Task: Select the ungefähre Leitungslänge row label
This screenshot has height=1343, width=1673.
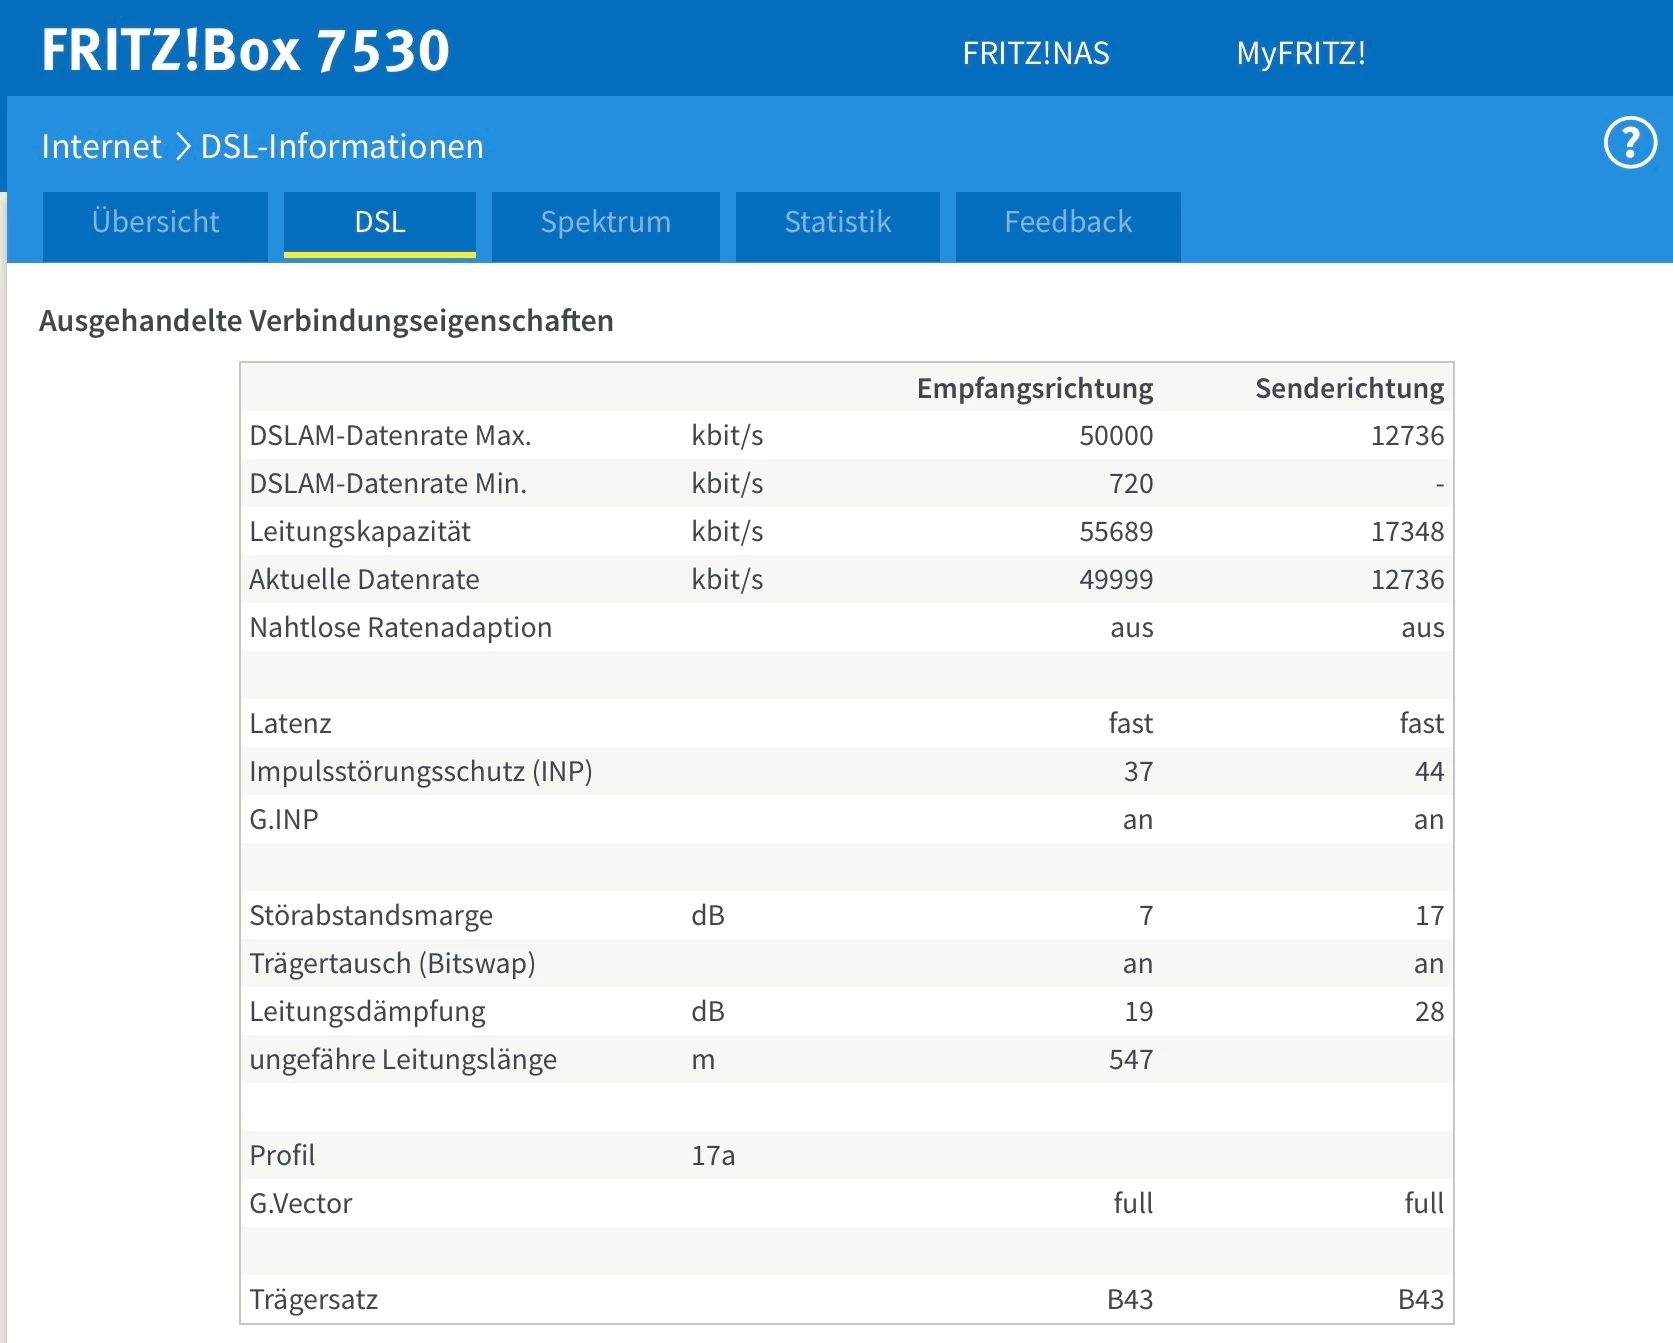Action: coord(403,1060)
